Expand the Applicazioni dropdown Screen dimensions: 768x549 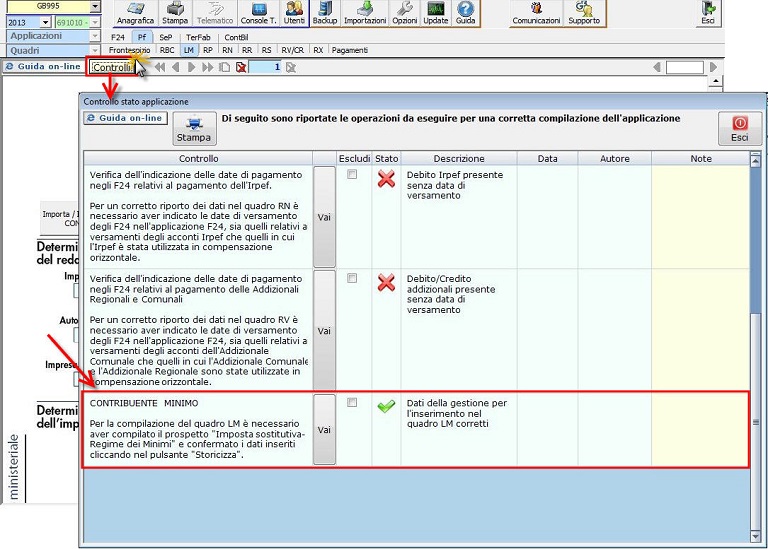pyautogui.click(x=96, y=36)
